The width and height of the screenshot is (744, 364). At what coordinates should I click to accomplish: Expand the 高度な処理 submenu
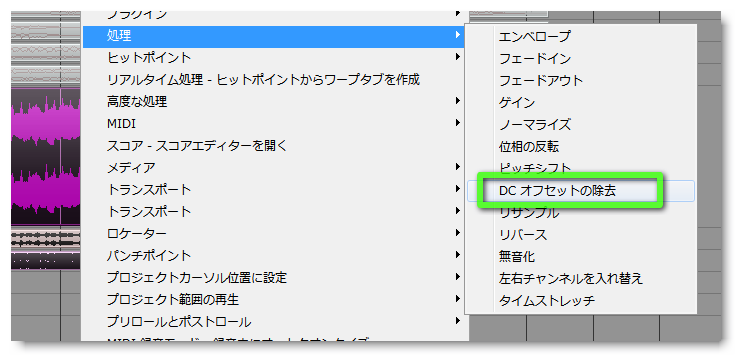point(275,101)
